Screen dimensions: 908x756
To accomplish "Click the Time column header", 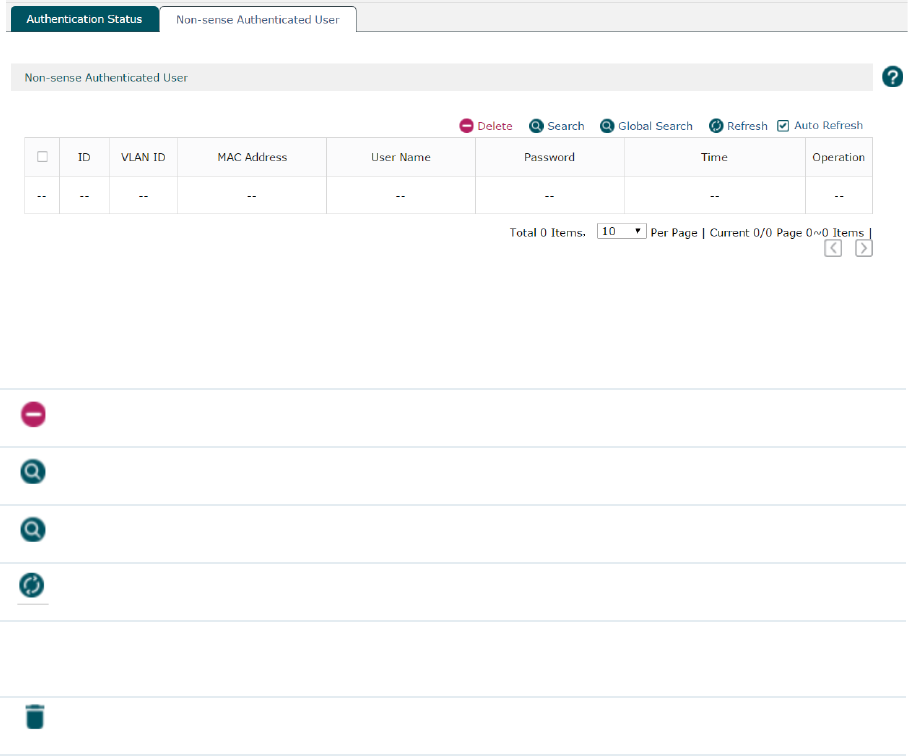I will 714,157.
